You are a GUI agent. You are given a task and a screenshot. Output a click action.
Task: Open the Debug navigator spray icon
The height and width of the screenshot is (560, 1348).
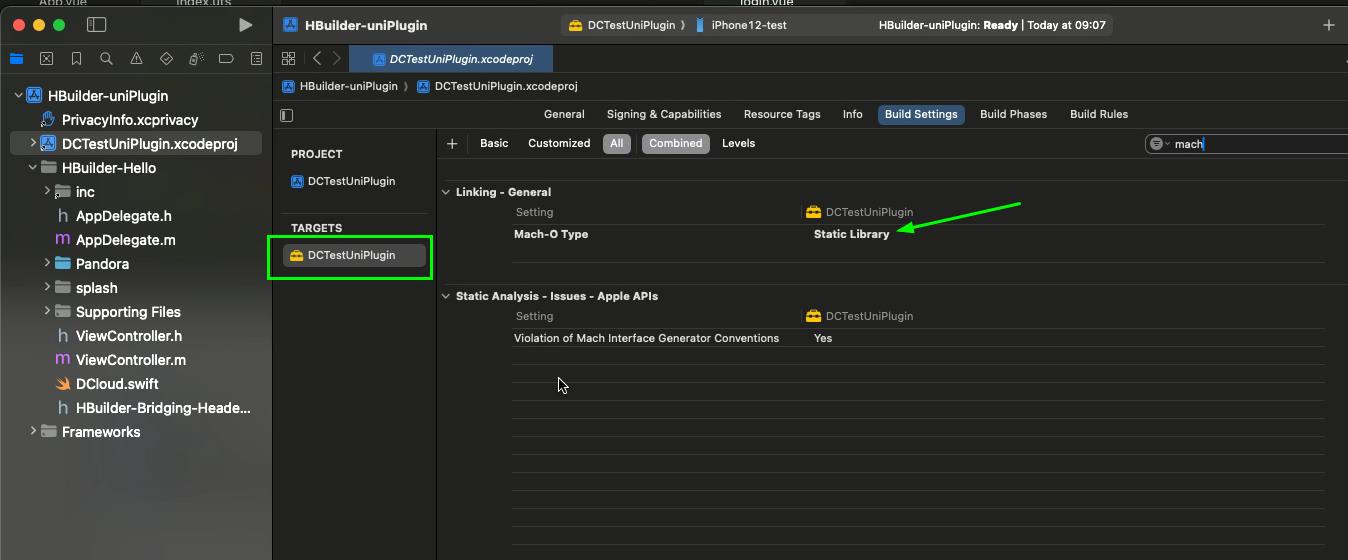[x=196, y=59]
